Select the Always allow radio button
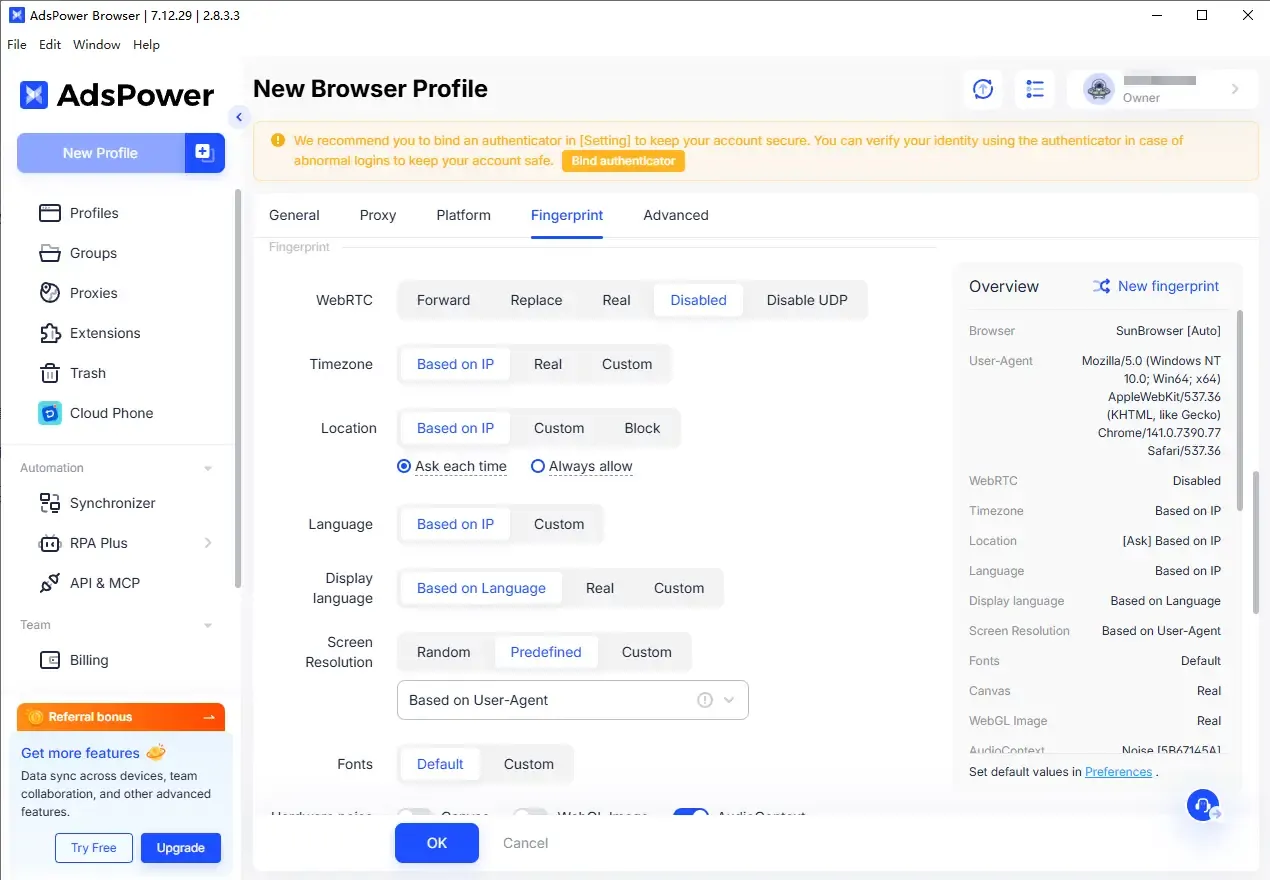Image resolution: width=1270 pixels, height=880 pixels. tap(538, 466)
